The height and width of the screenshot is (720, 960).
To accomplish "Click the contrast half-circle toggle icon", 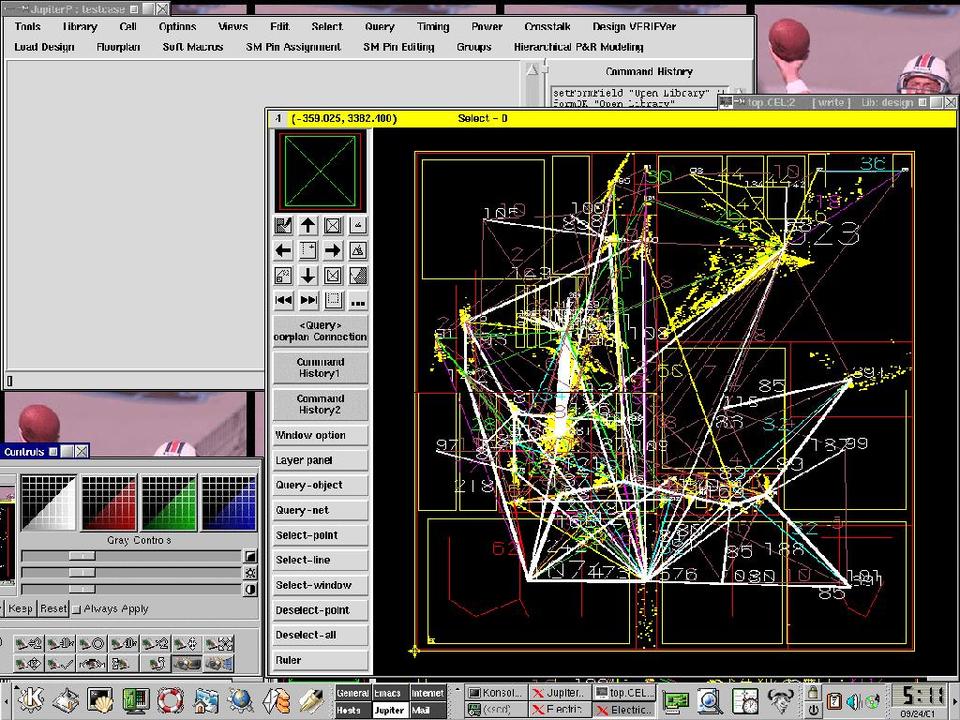I will (x=250, y=590).
